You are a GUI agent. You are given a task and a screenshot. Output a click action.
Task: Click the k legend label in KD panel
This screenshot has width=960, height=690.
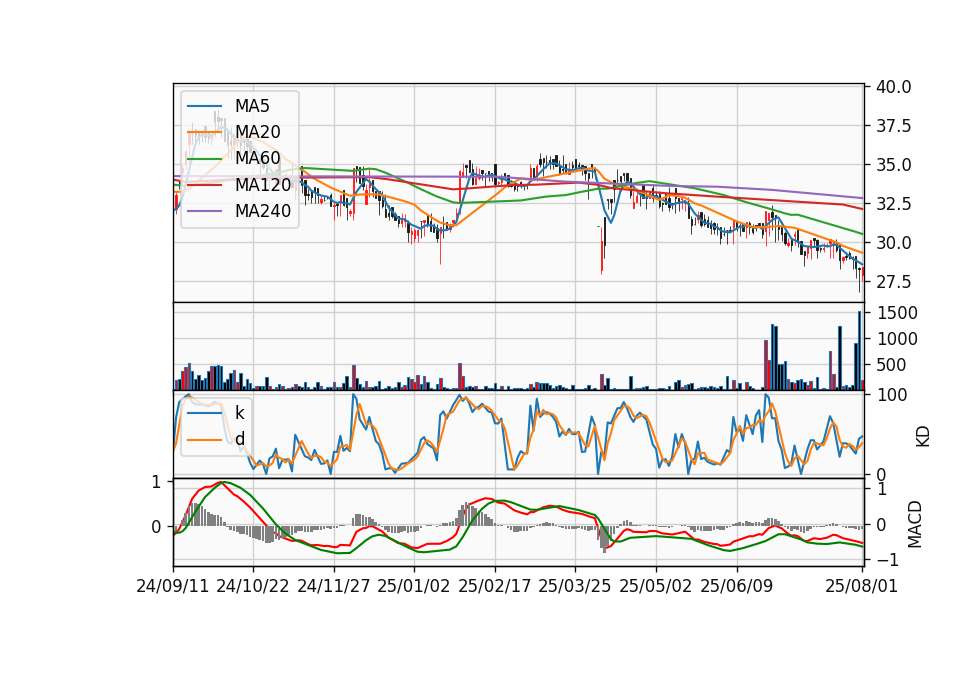(239, 413)
